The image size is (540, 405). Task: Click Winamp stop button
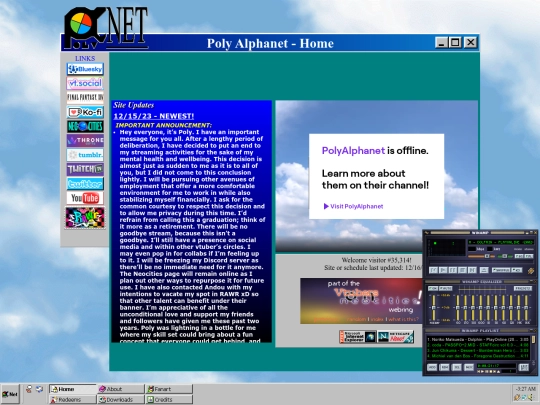tap(463, 270)
